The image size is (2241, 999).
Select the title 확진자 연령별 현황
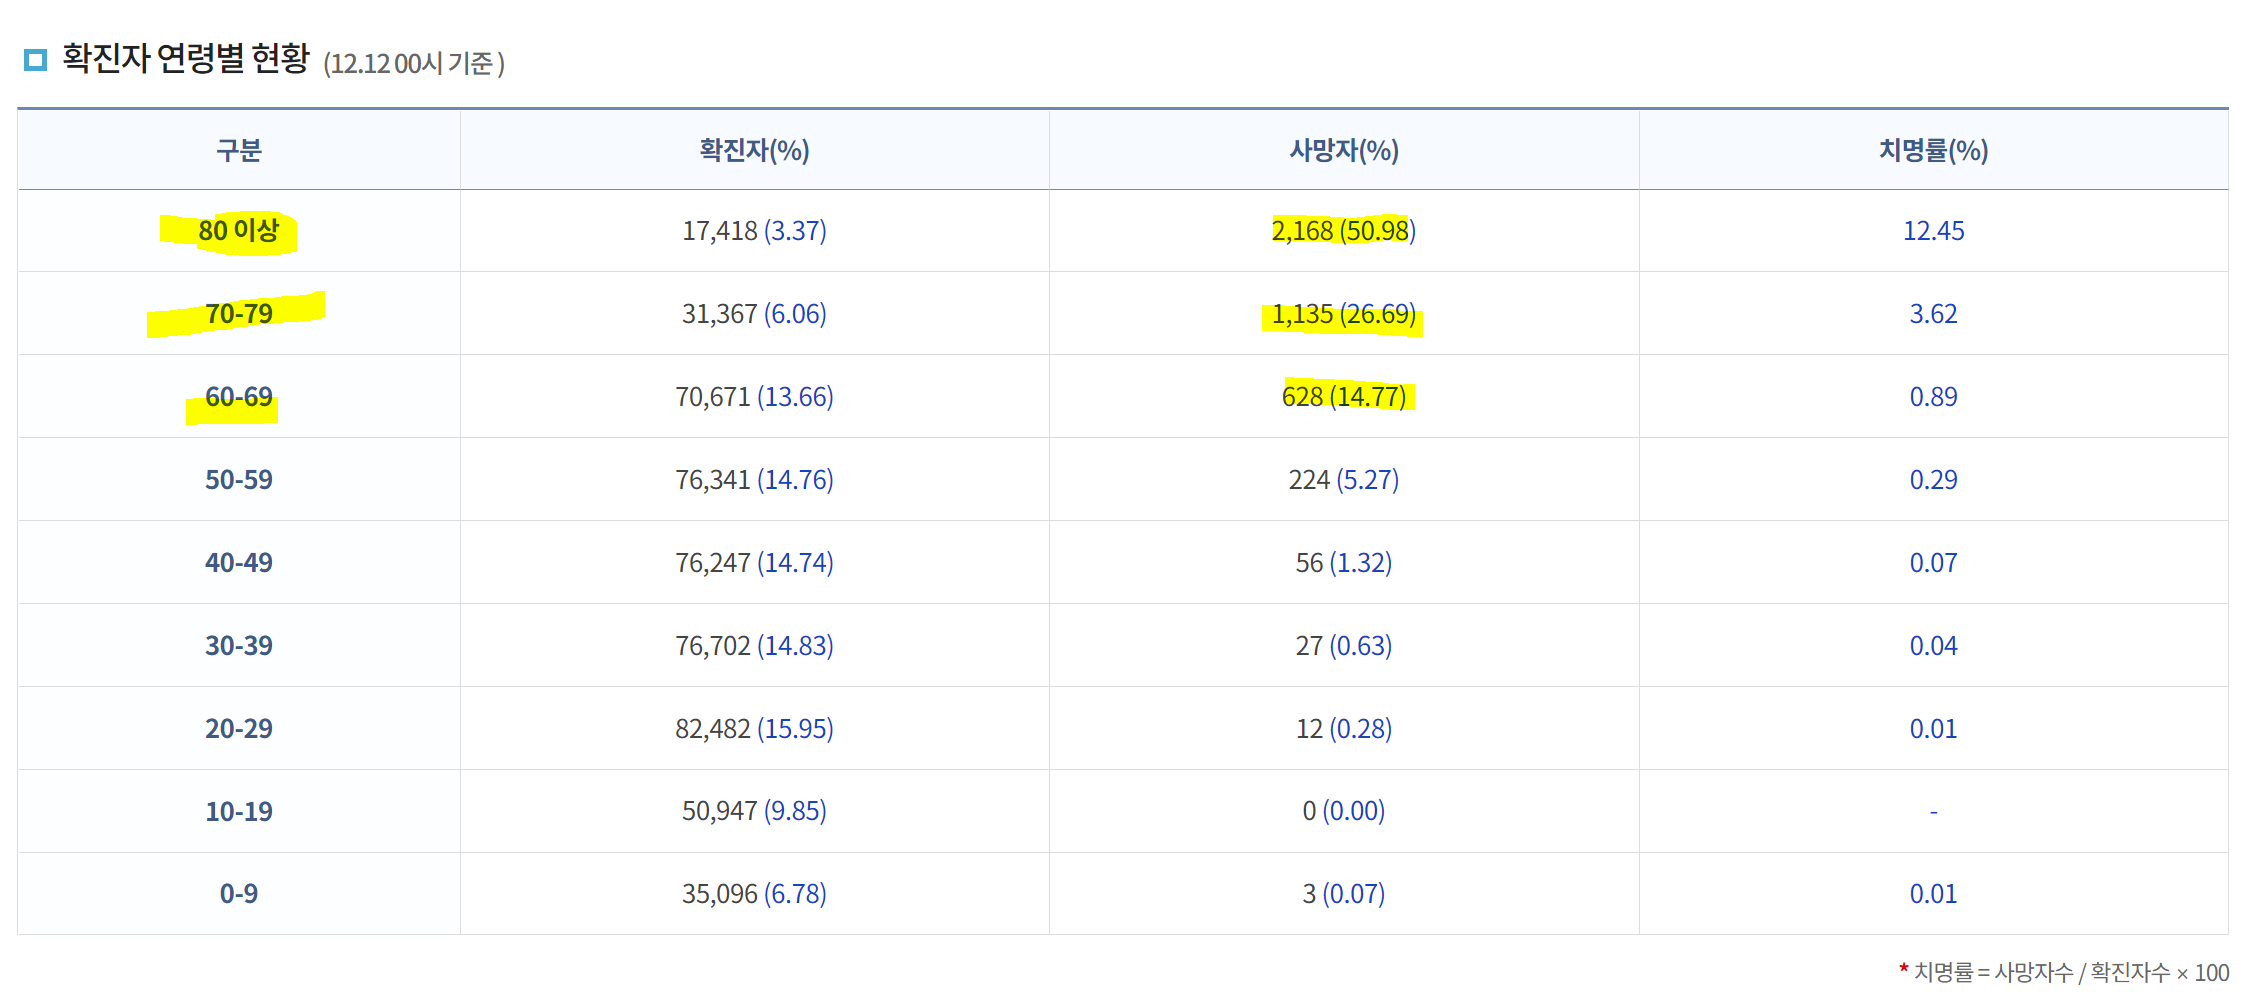point(186,59)
